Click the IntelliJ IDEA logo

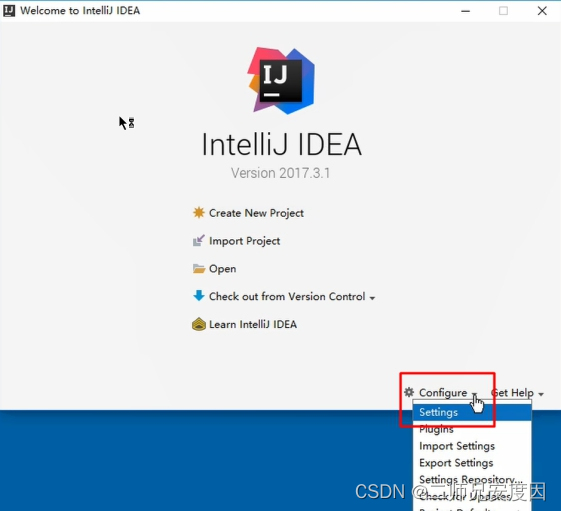(281, 81)
